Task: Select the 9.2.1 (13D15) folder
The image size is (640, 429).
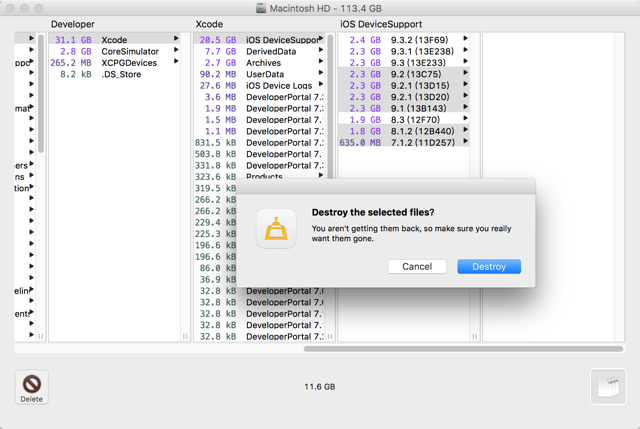Action: tap(404, 85)
